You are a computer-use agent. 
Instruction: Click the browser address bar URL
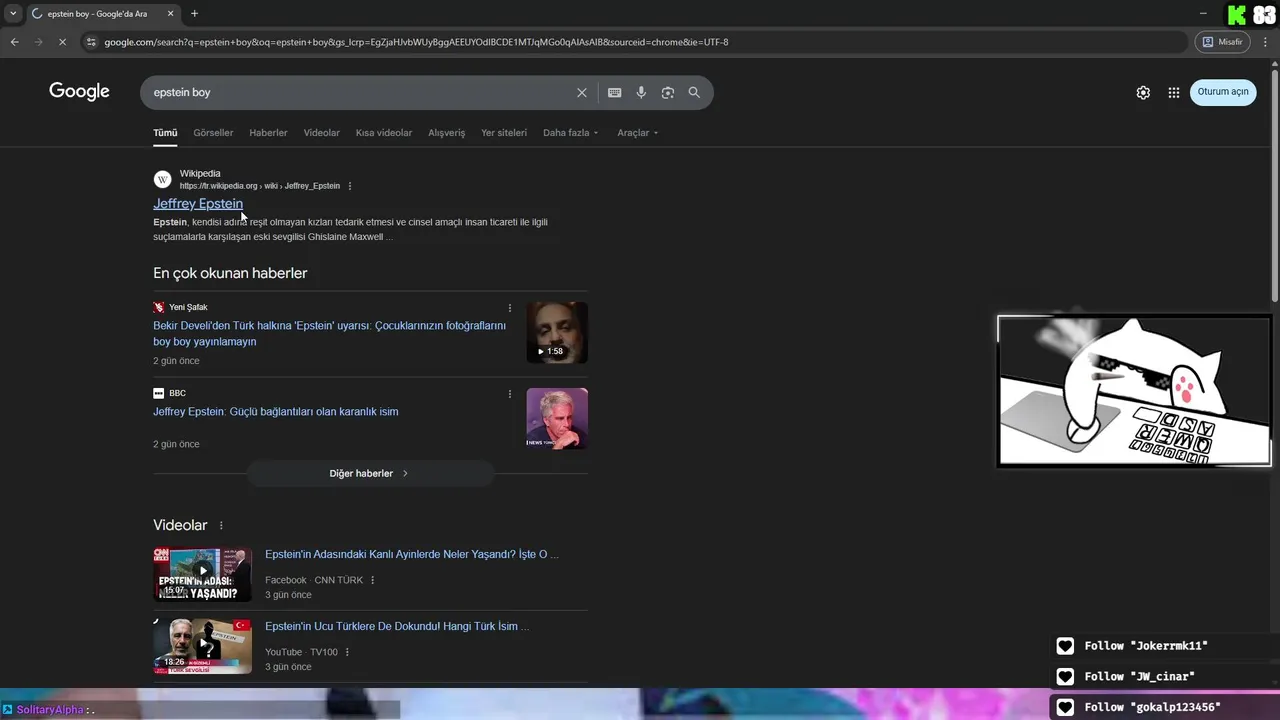[x=416, y=42]
